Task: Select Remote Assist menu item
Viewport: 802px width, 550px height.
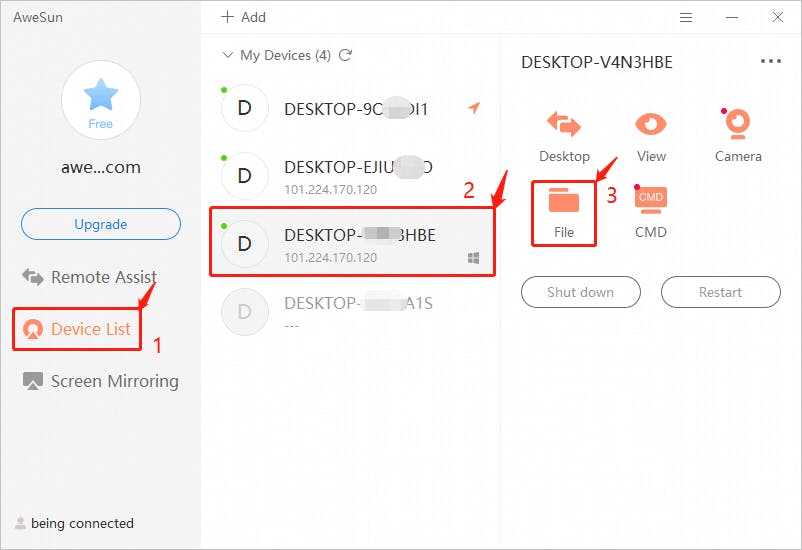Action: tap(90, 277)
